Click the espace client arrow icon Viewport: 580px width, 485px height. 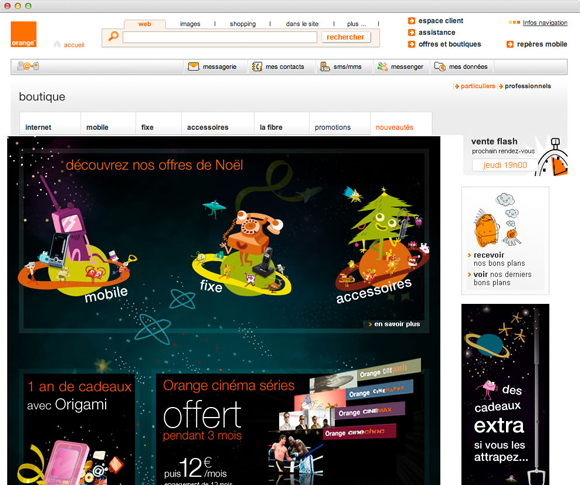[x=411, y=21]
